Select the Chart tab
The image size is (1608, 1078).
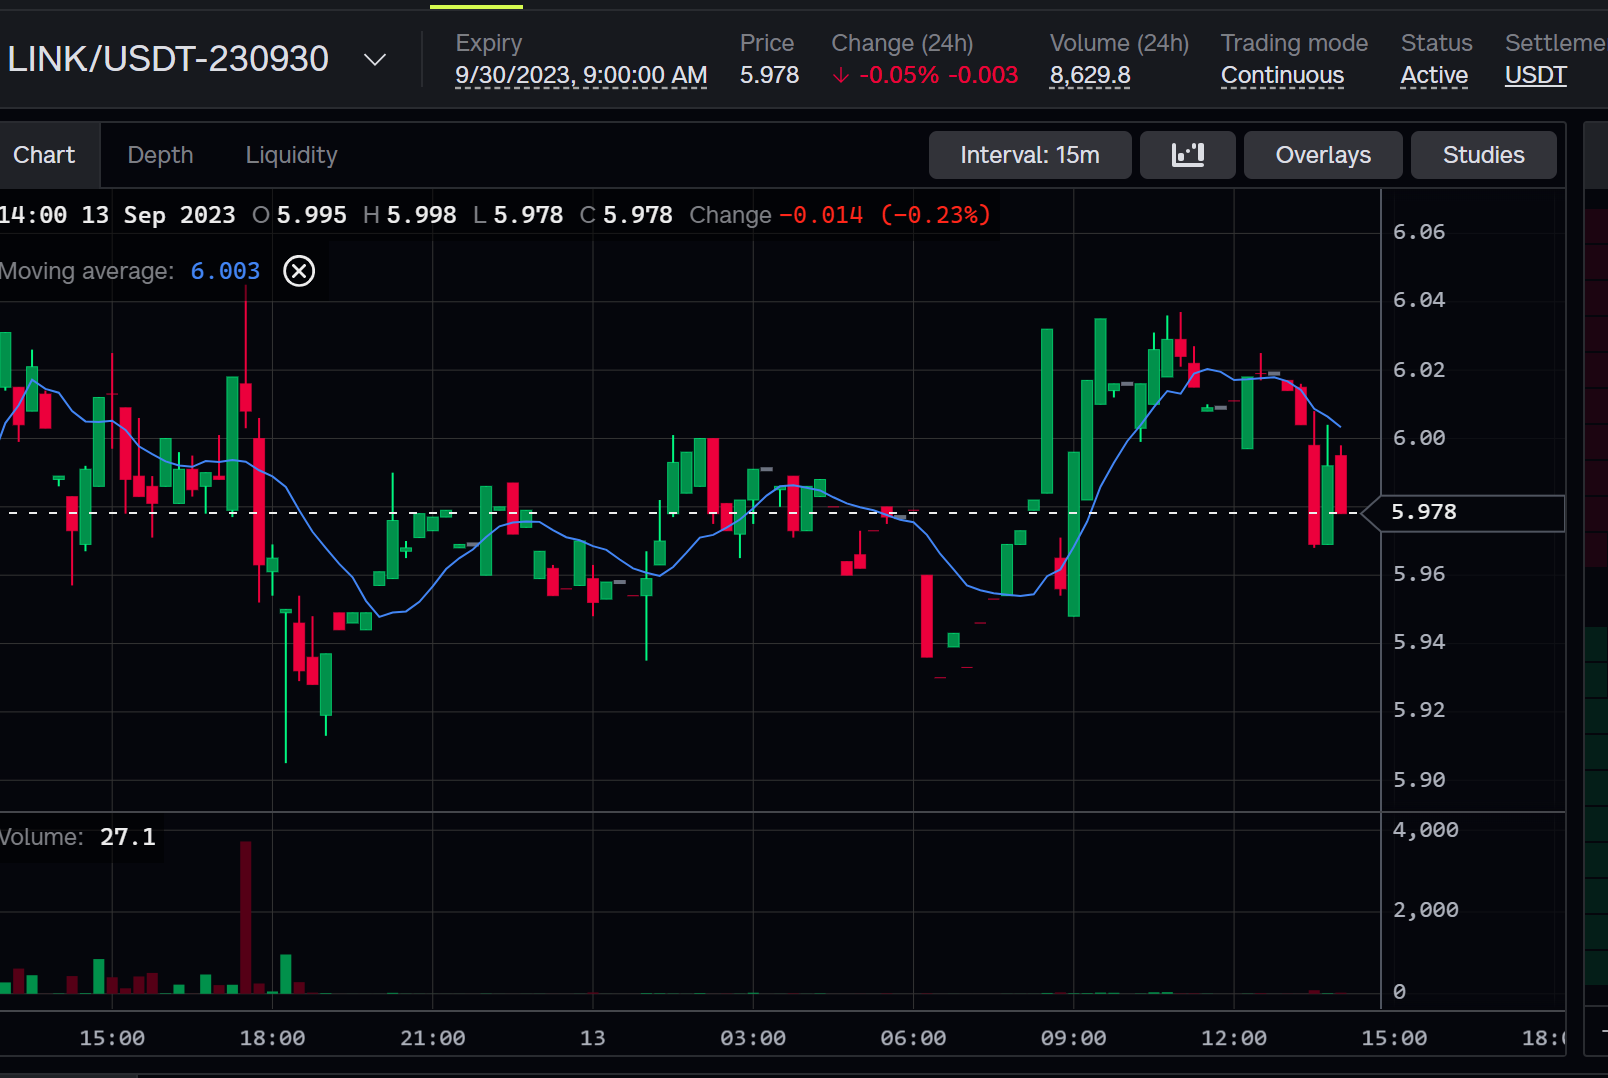pos(44,155)
